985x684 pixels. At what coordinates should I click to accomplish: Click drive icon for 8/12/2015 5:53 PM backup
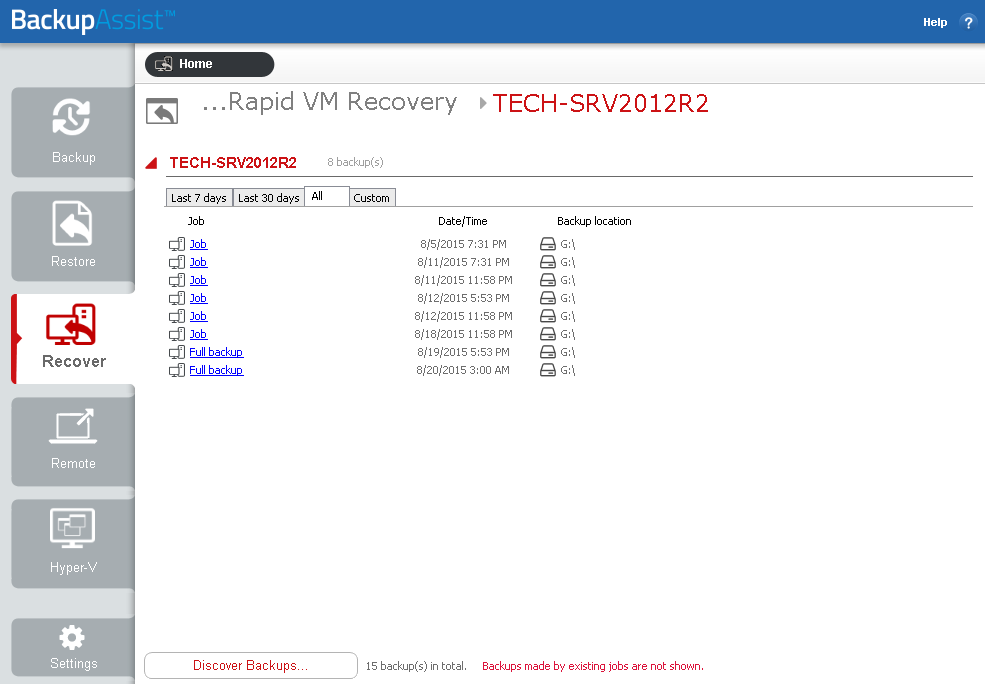(548, 298)
